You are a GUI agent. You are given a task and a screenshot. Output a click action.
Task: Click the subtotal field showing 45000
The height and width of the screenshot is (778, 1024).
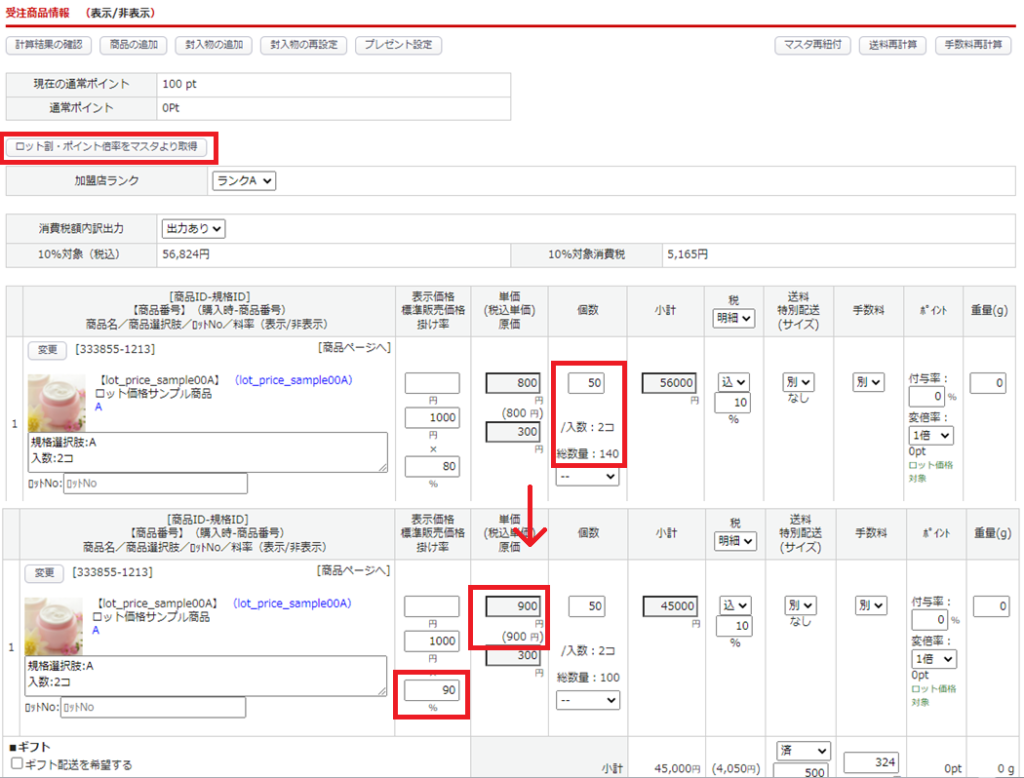pyautogui.click(x=668, y=606)
